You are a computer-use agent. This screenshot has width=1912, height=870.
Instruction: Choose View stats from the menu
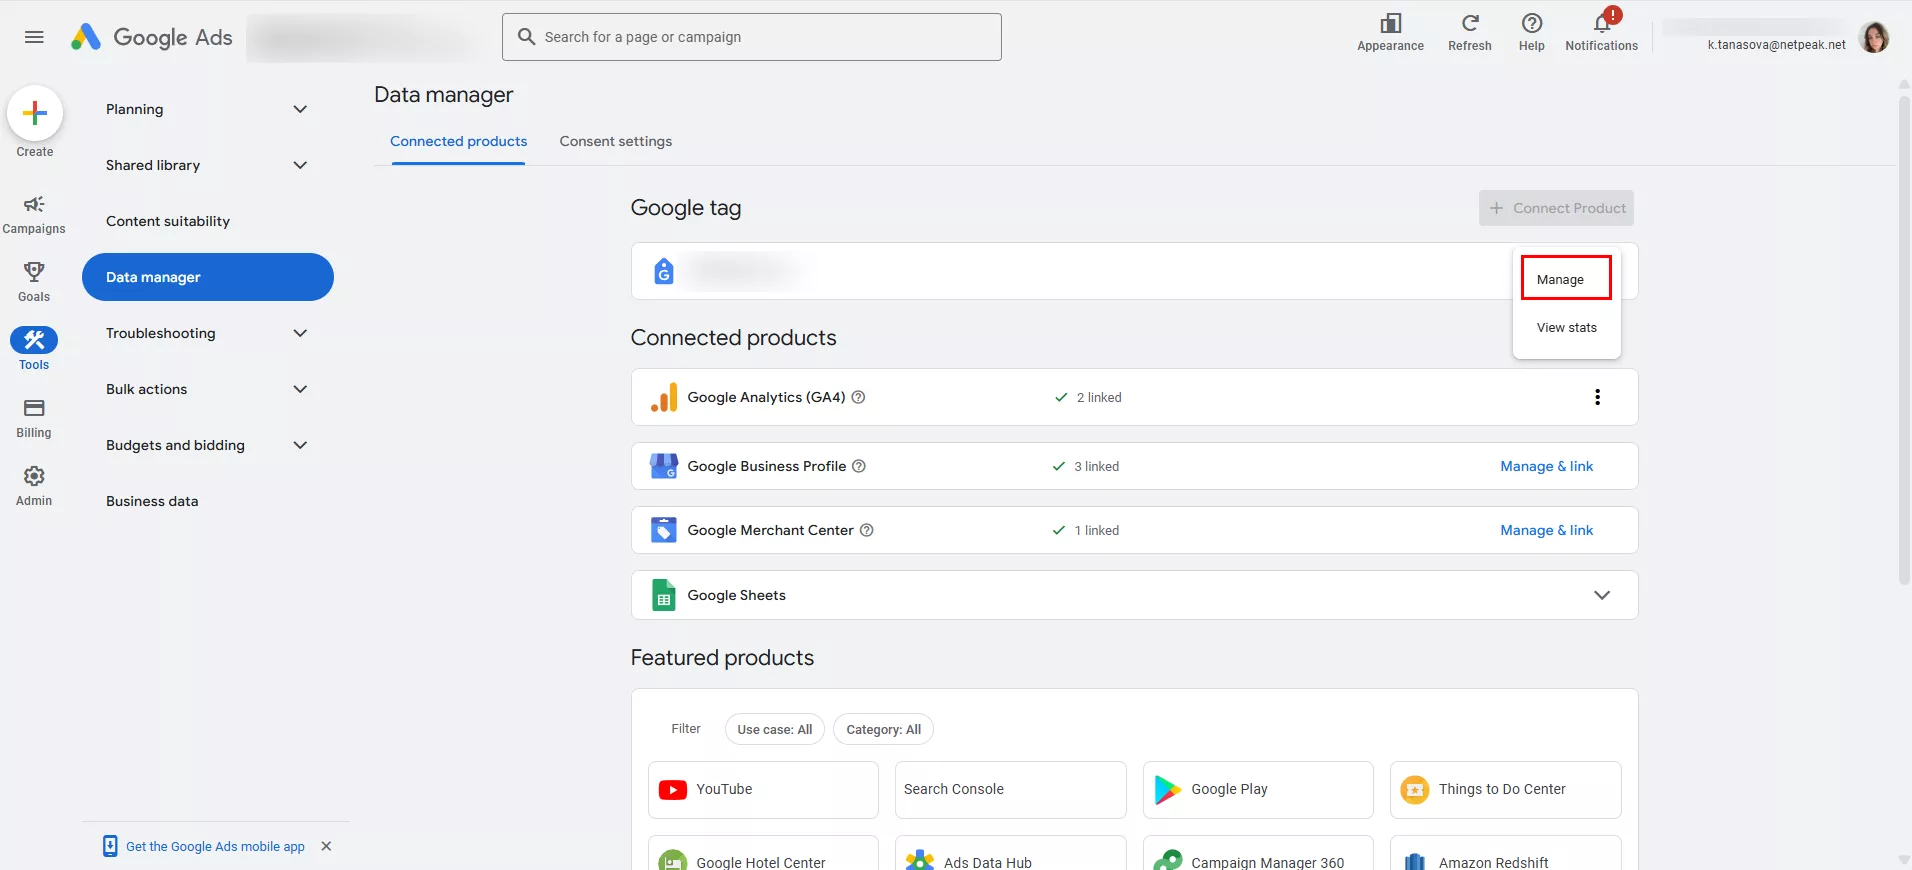pos(1566,327)
